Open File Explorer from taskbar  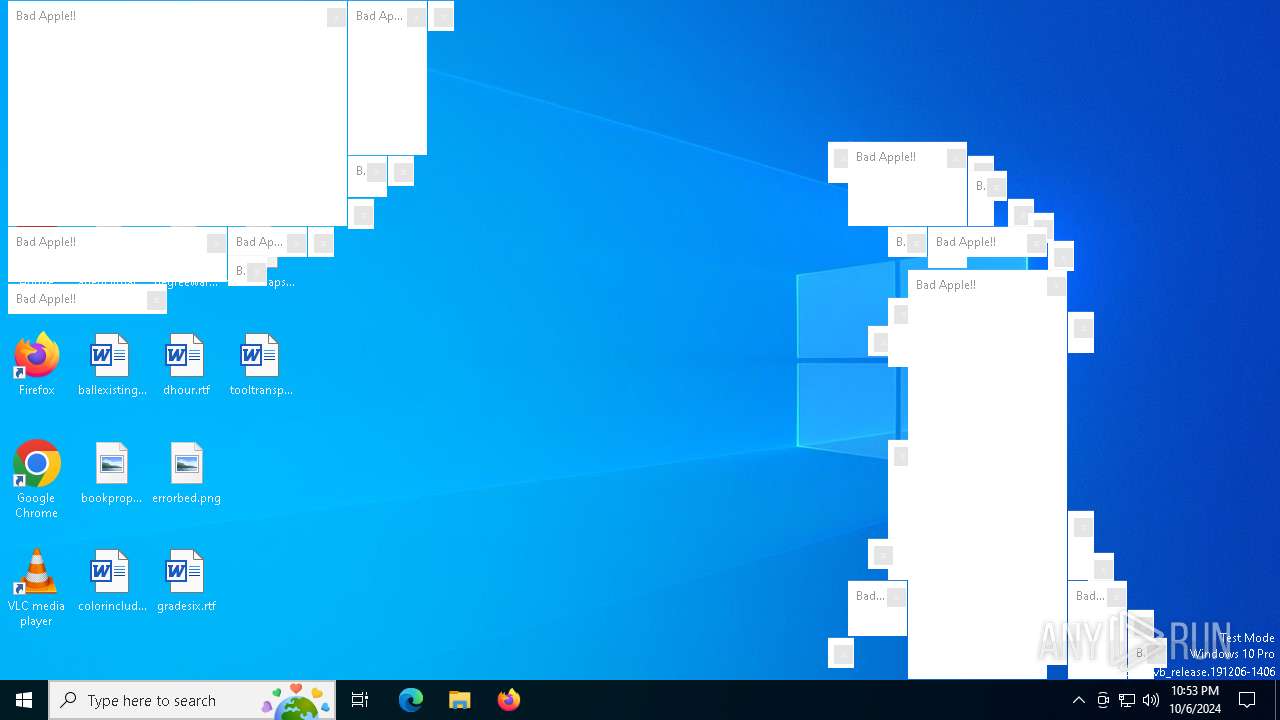(460, 700)
